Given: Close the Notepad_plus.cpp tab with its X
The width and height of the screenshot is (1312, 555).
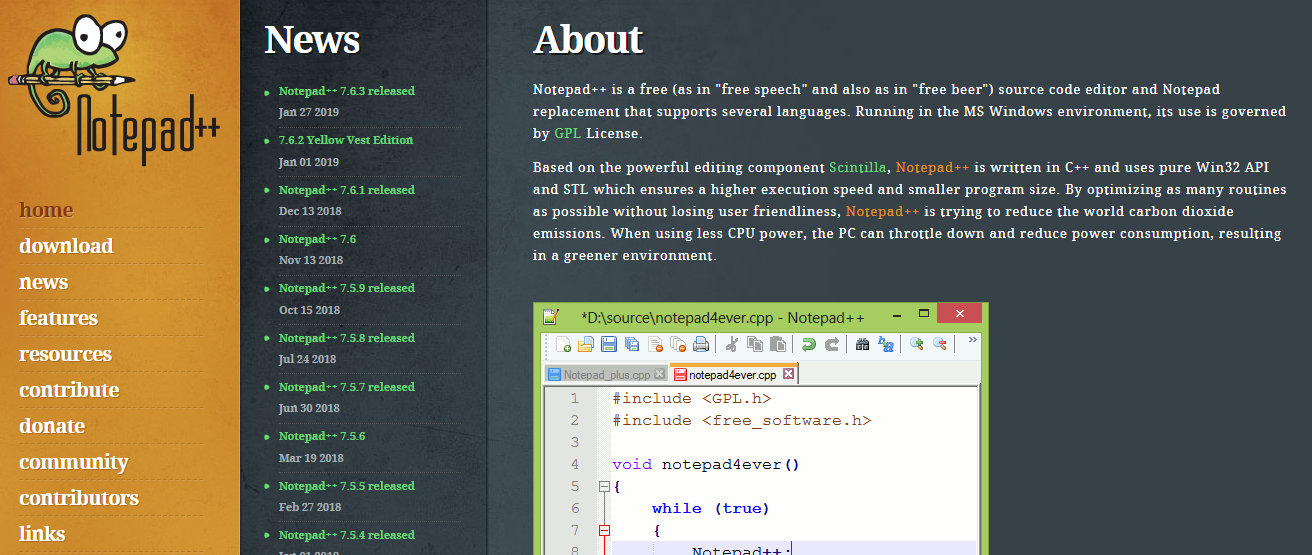Looking at the screenshot, I should coord(659,374).
